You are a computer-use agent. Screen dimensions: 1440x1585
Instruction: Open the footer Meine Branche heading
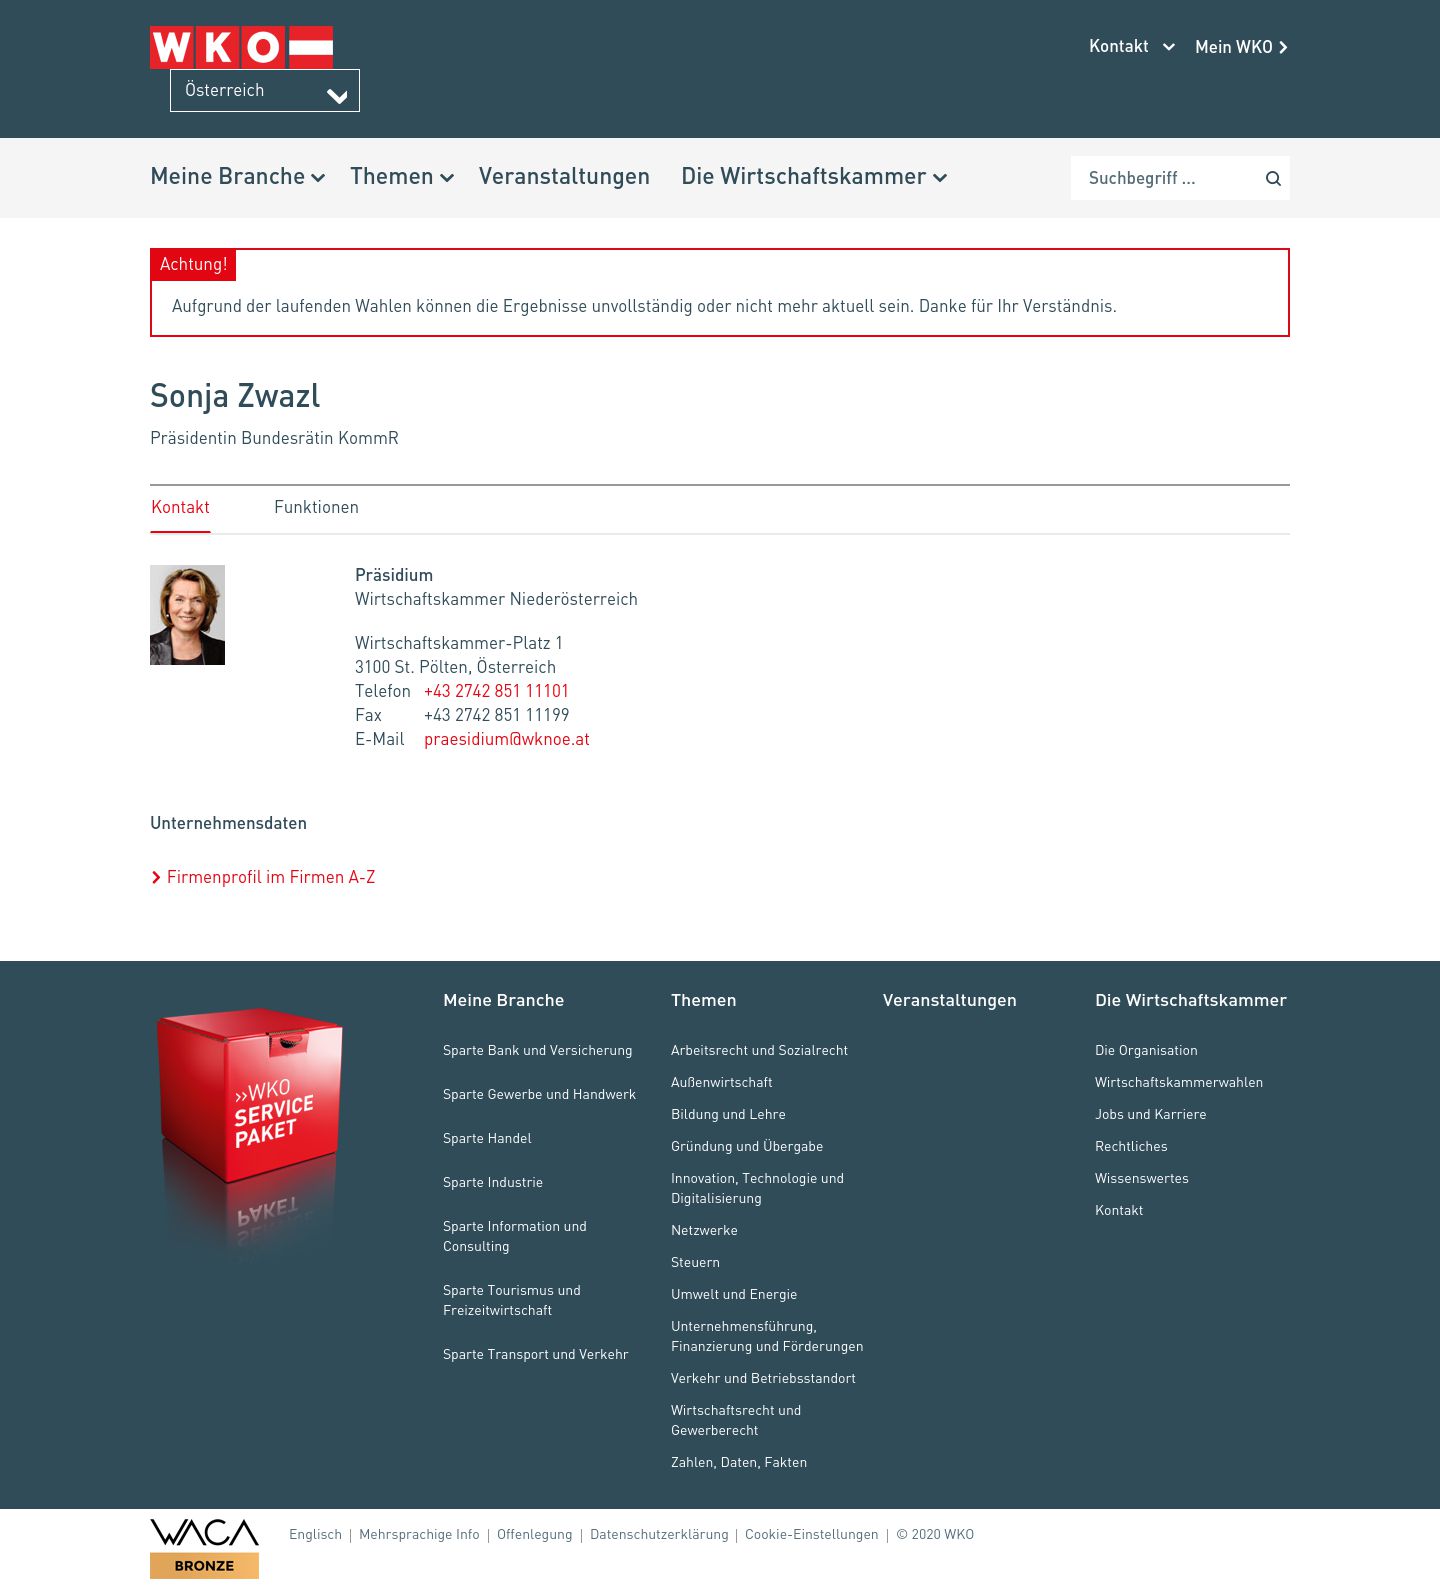(x=503, y=1000)
